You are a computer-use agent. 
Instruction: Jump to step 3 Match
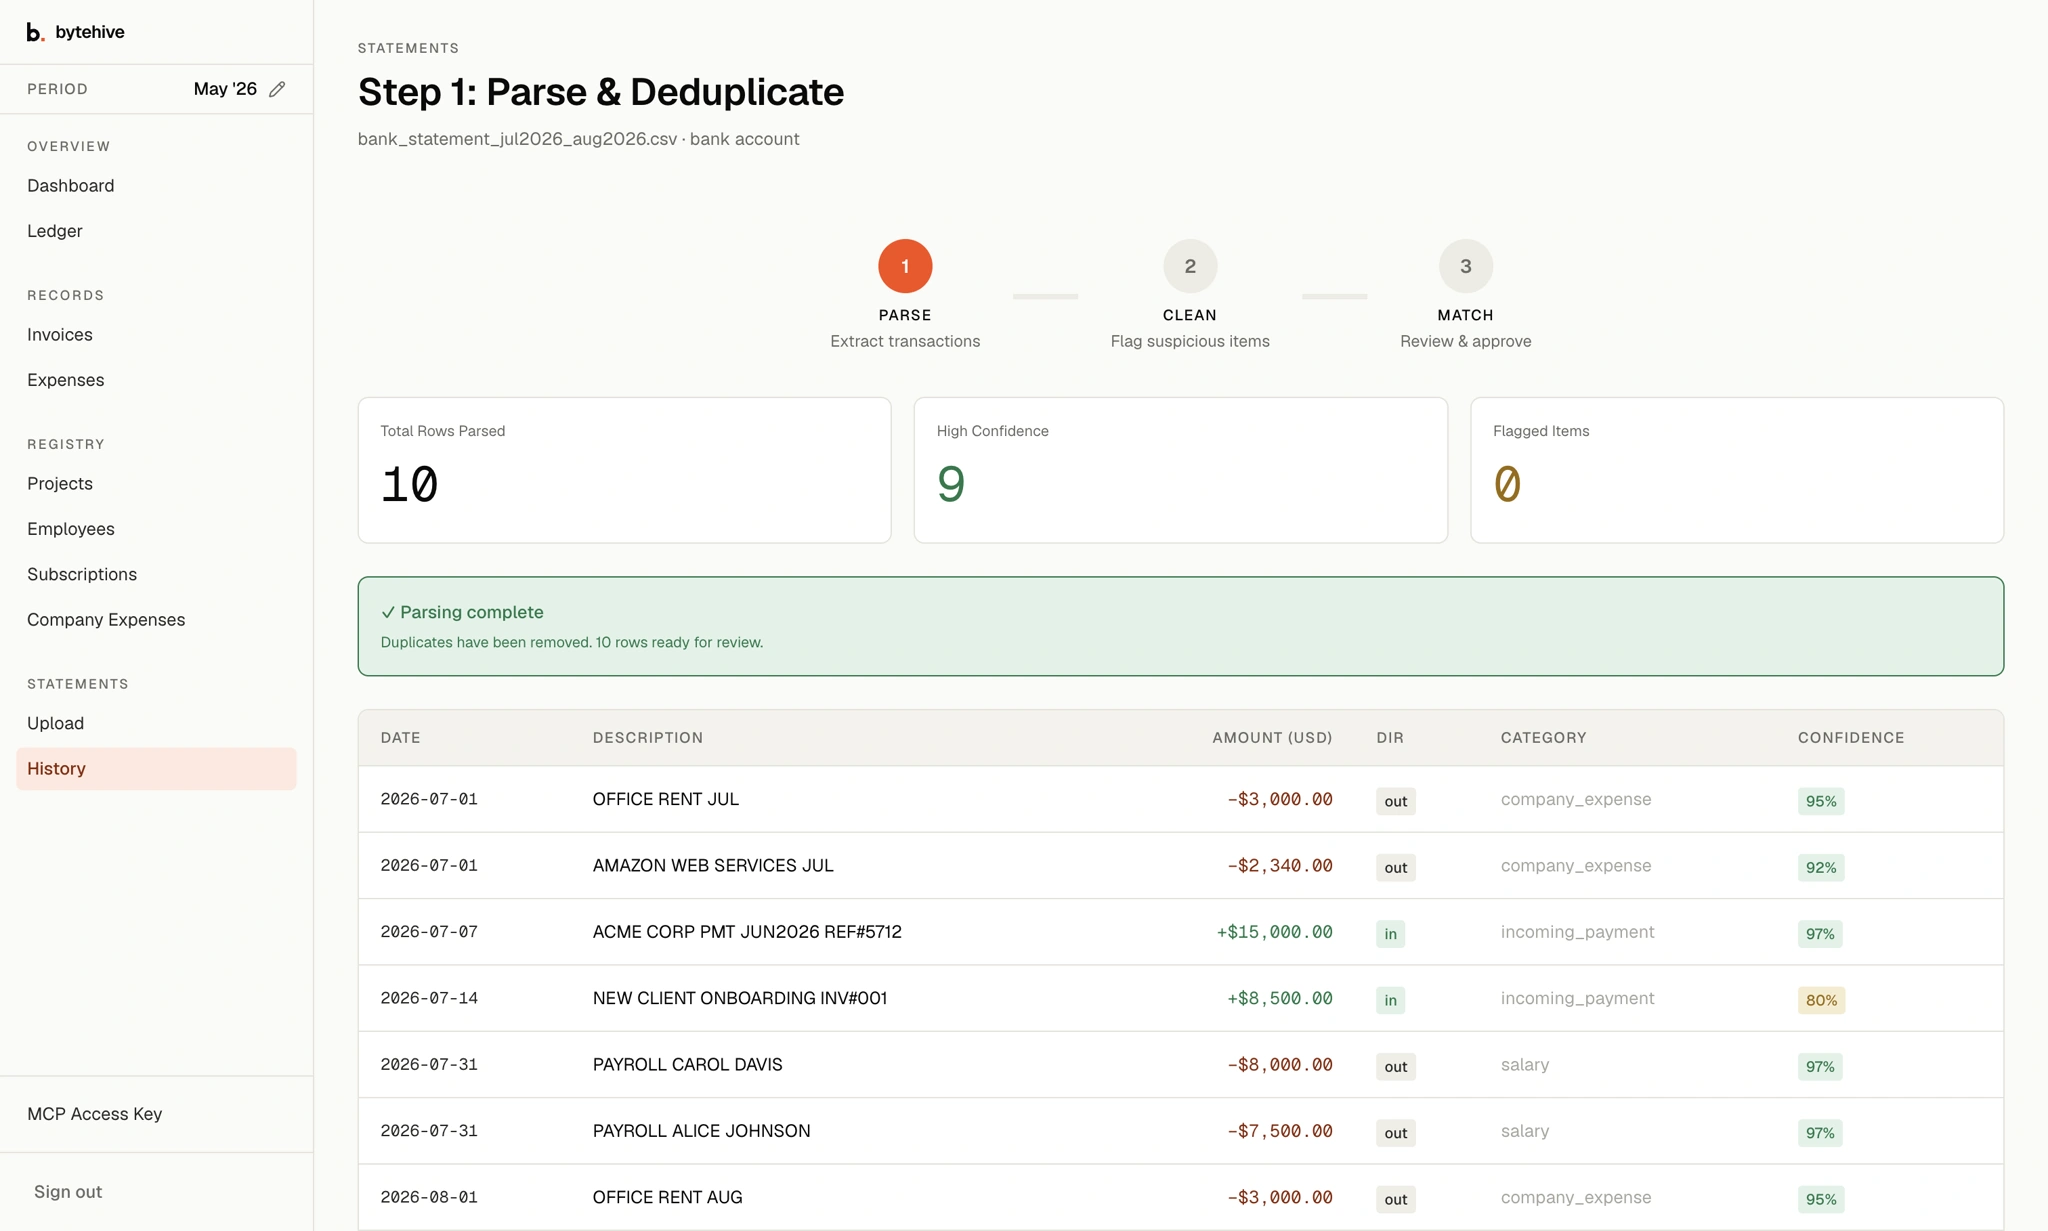point(1466,266)
